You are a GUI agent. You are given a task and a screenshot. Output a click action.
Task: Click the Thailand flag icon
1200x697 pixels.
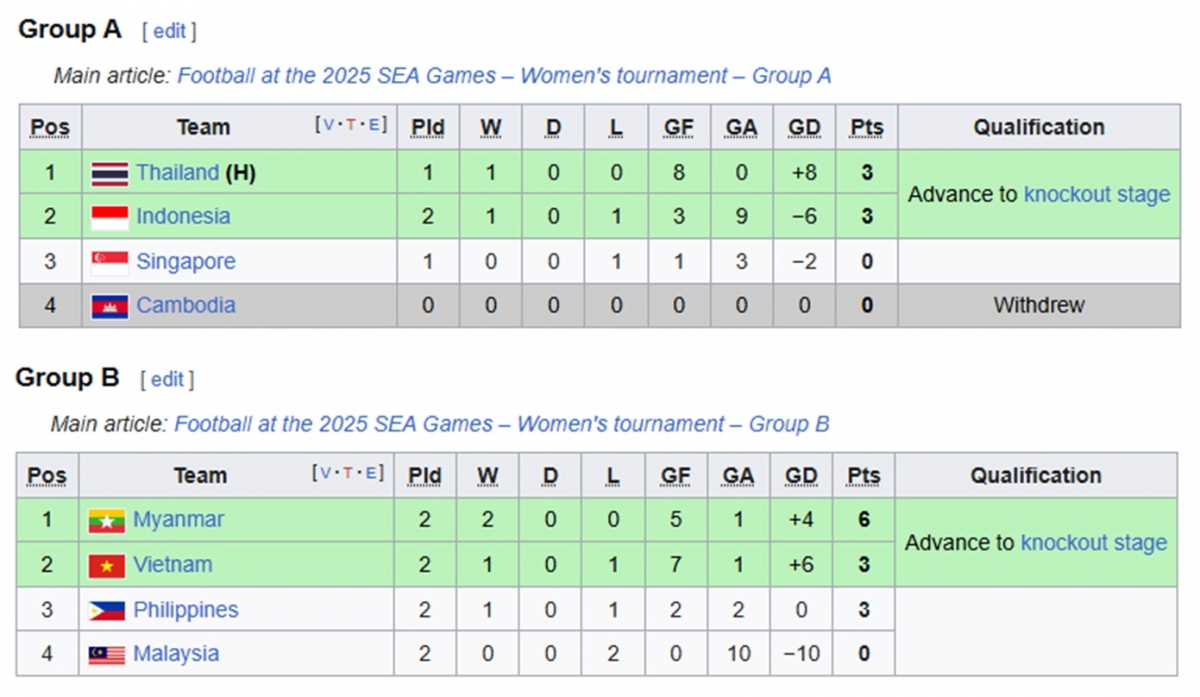point(110,174)
